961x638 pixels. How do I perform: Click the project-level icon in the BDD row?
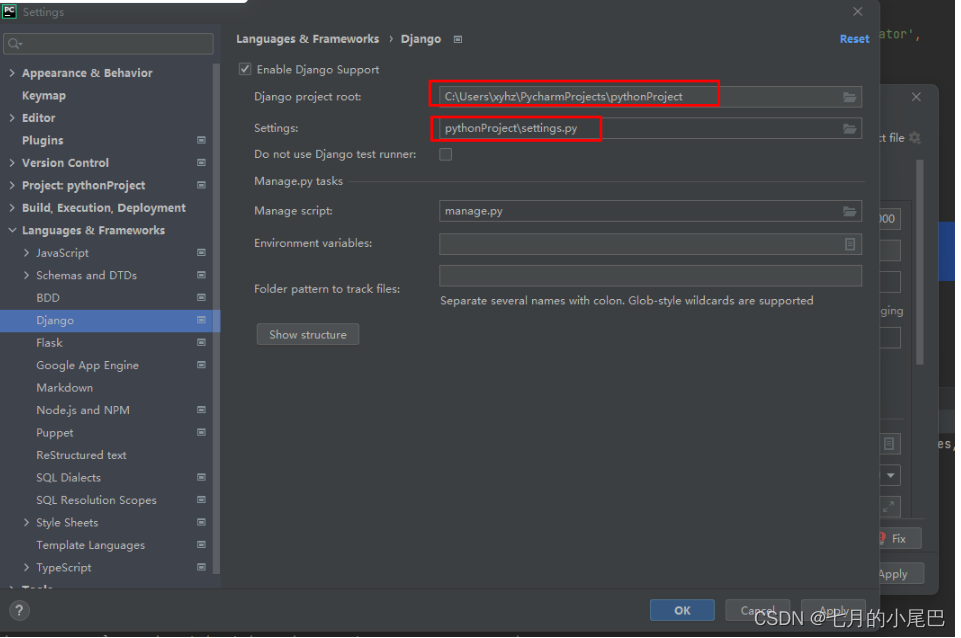(x=201, y=297)
